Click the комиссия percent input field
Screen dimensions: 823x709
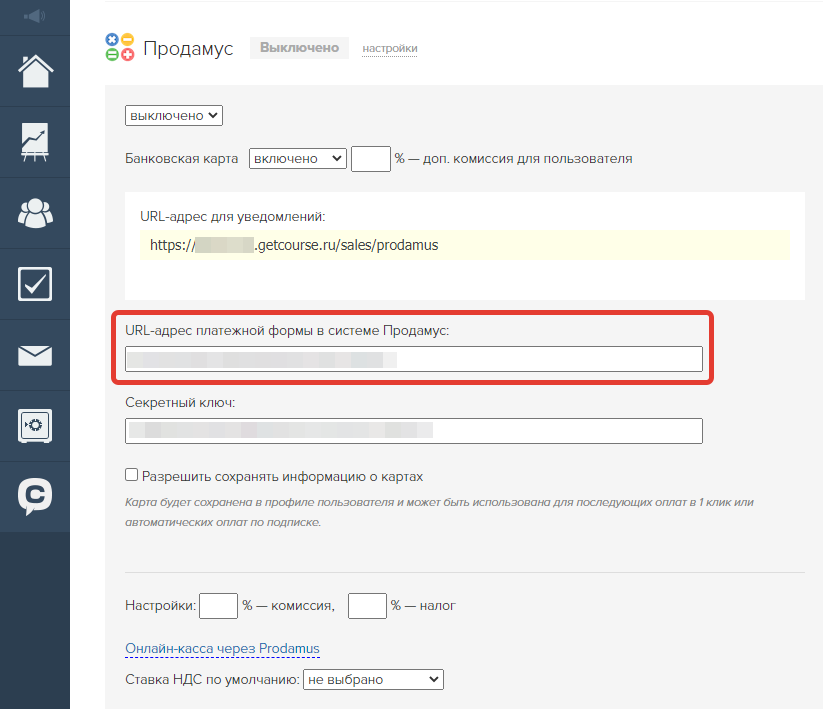[x=218, y=606]
